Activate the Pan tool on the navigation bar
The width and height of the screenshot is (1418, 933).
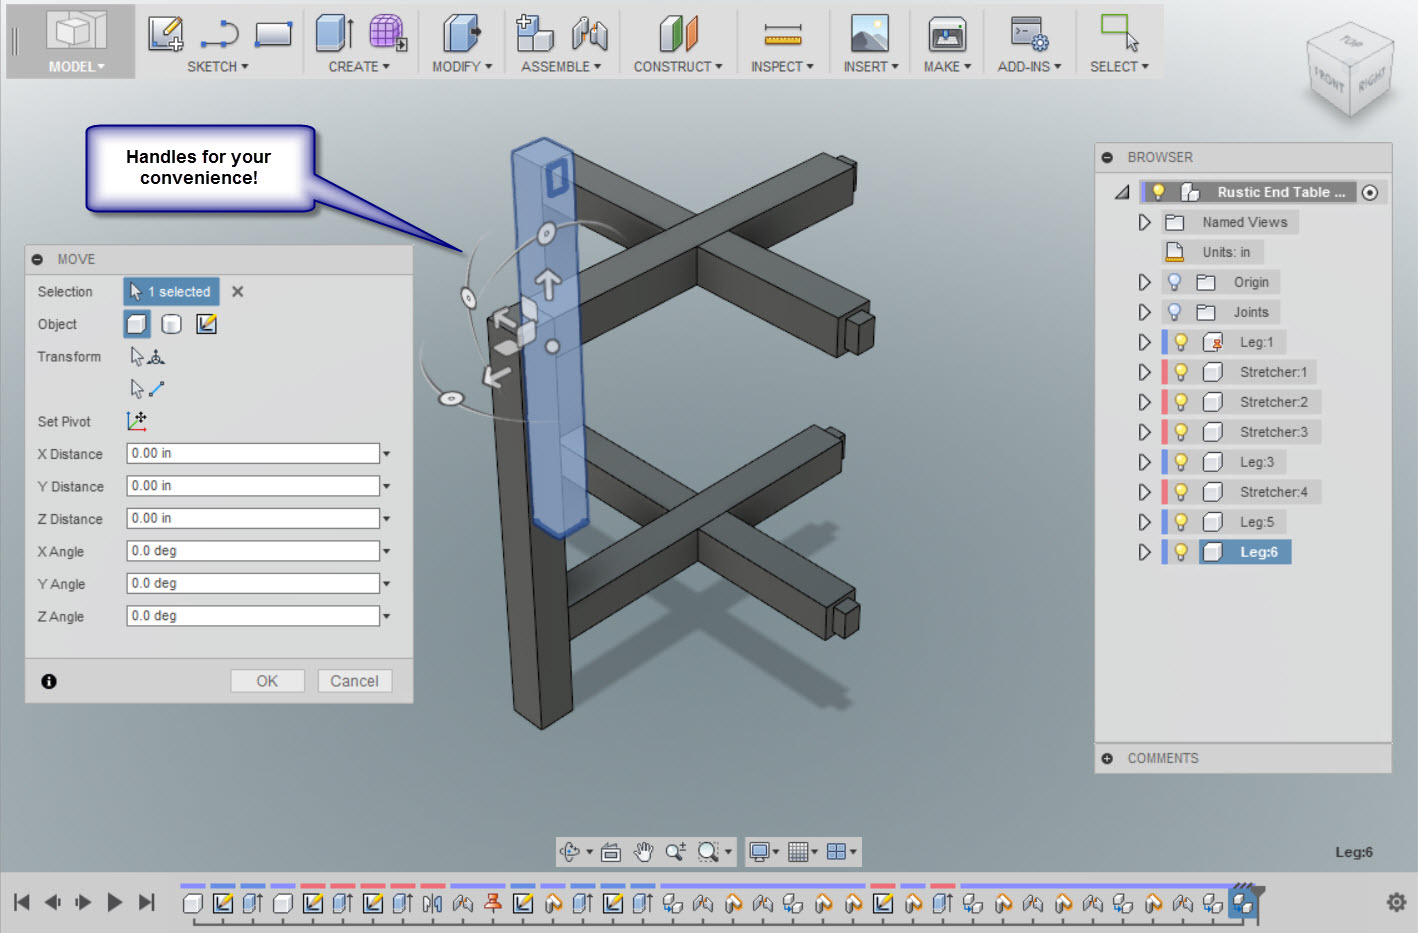point(643,851)
